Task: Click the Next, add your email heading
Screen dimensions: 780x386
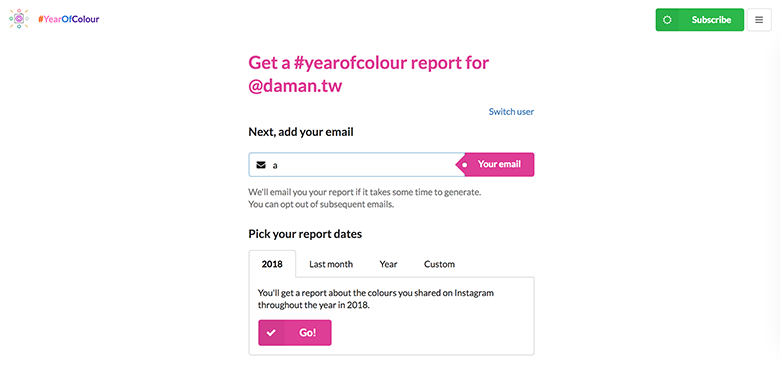Action: pos(301,132)
